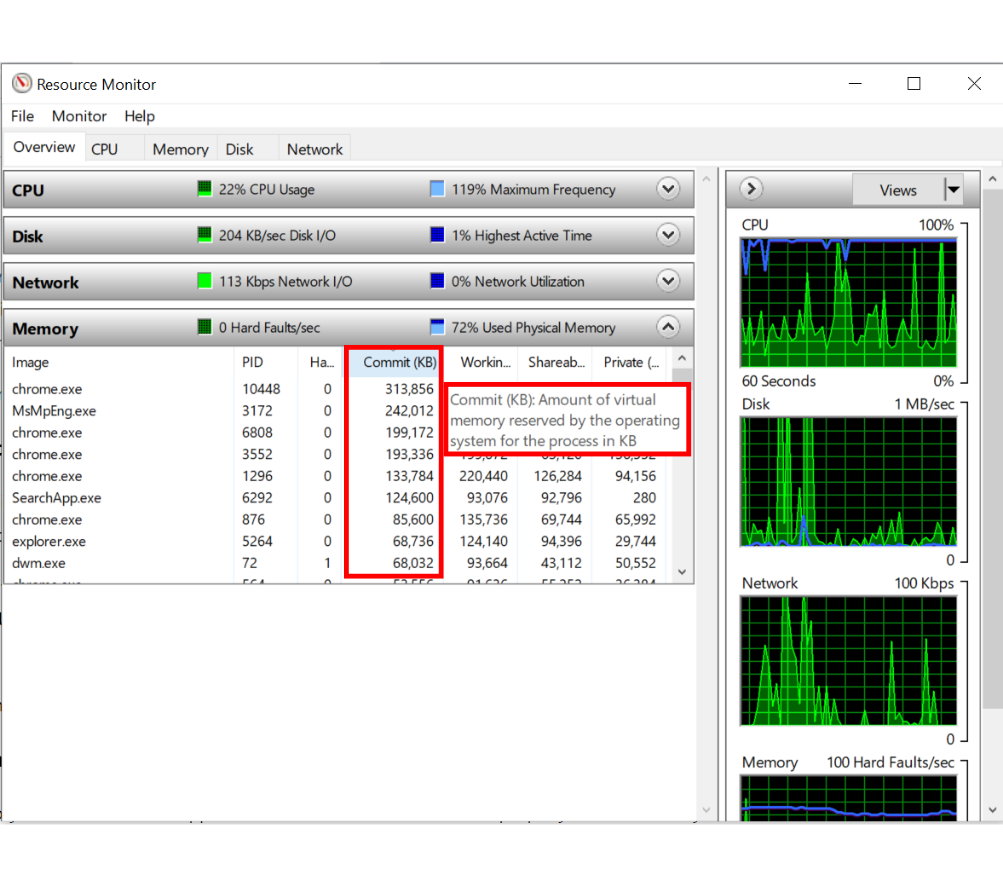Screen dimensions: 1003x886
Task: Click the blue Network Utilization indicator square
Action: [437, 281]
